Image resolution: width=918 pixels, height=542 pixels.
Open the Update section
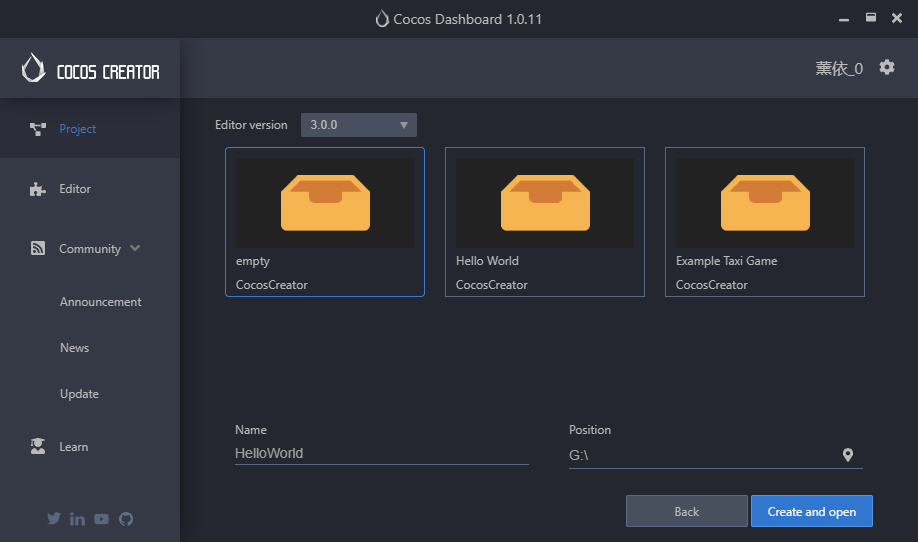[79, 394]
